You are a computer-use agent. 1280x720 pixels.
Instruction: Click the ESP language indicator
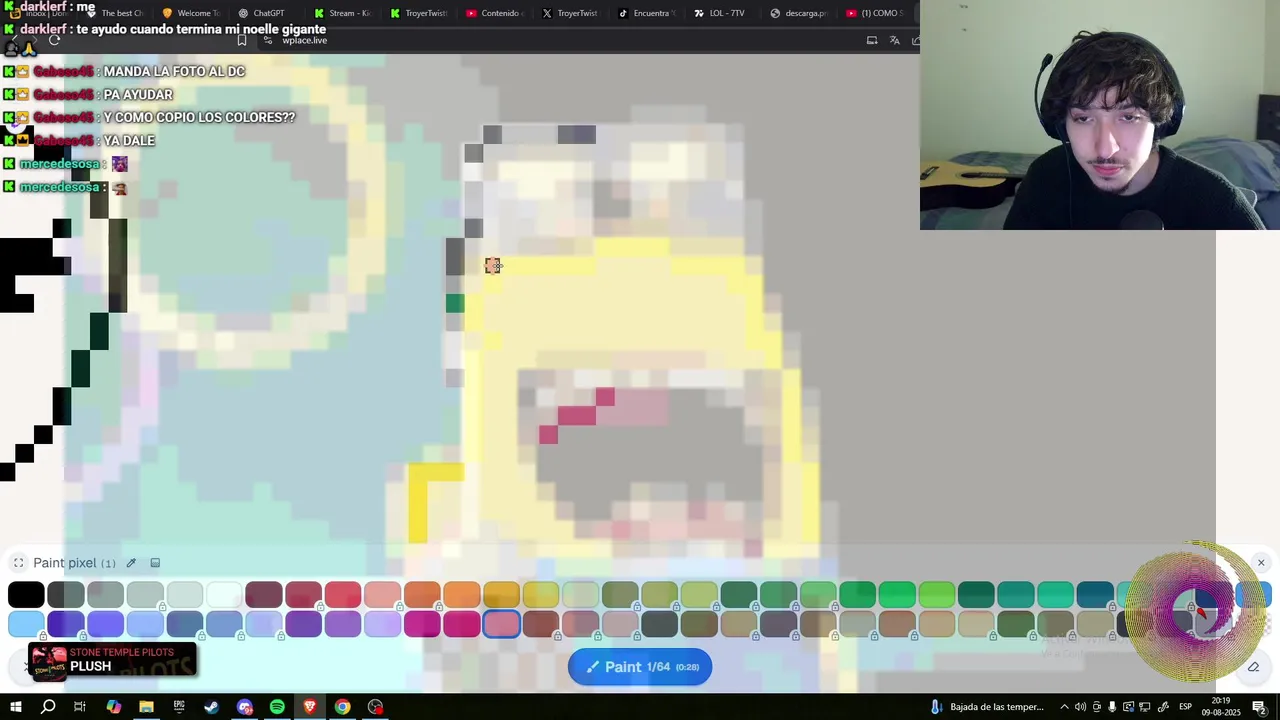[x=1185, y=707]
